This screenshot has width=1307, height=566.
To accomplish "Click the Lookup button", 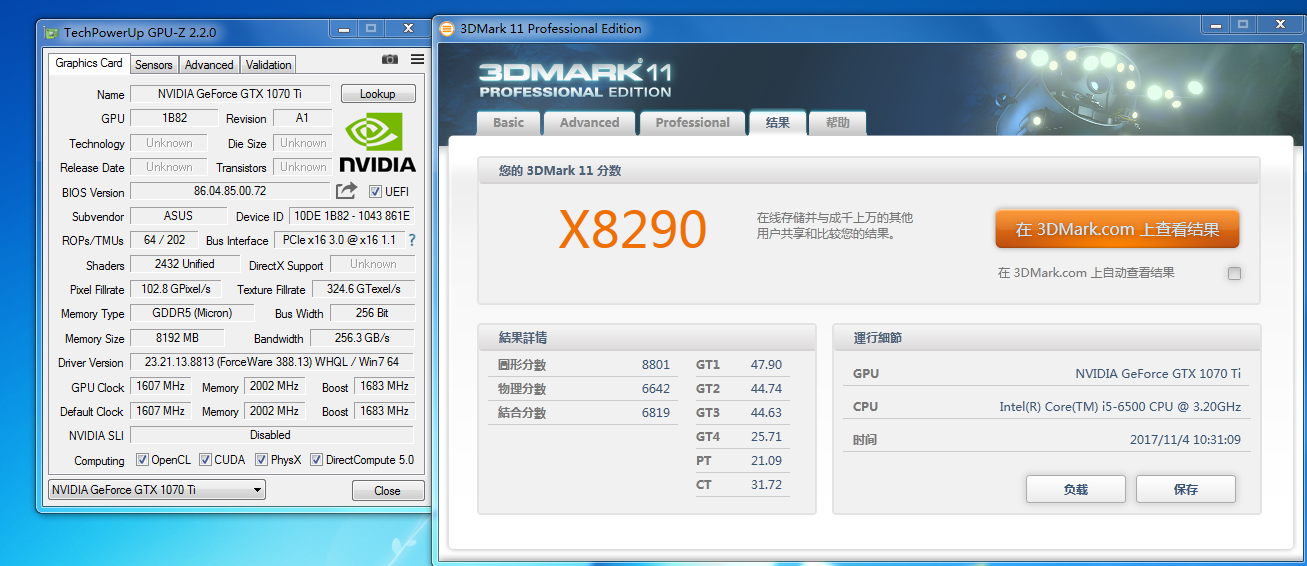I will (x=378, y=94).
